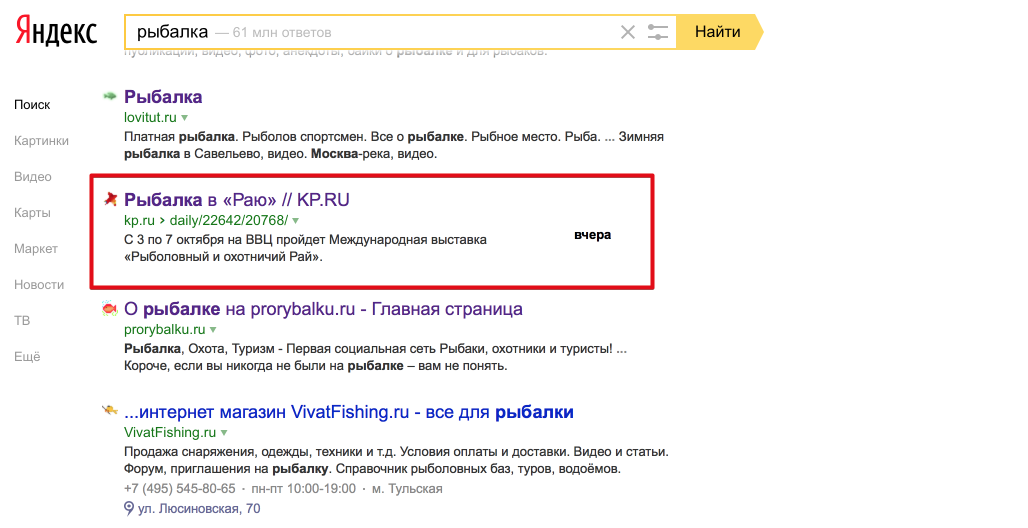Image resolution: width=1028 pixels, height=528 pixels.
Task: Switch to Картинки search
Action: pos(41,140)
